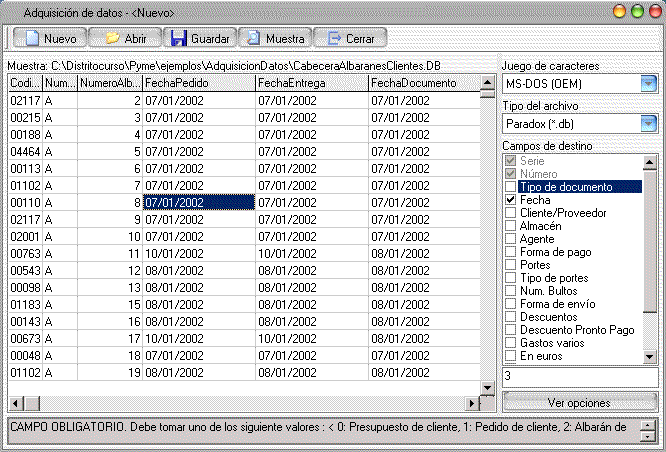Click the data grid's vertical scroll-up arrow
The width and height of the screenshot is (666, 452).
(487, 82)
